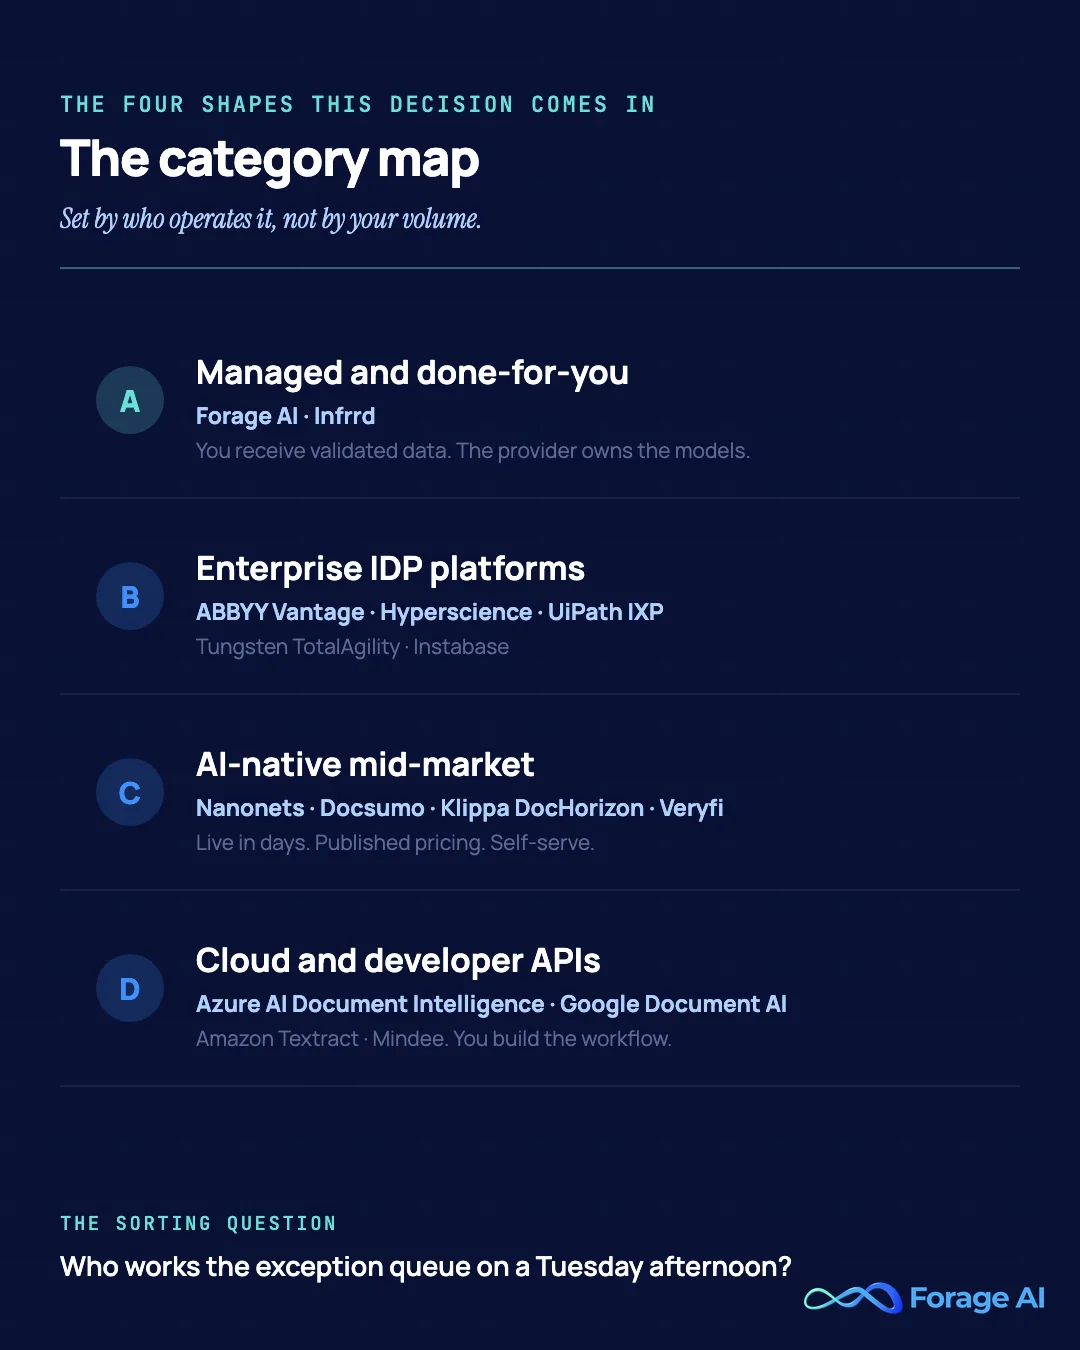The image size is (1080, 1350).
Task: Click 'Tungsten TotalAgility · Instabase' line
Action: (x=352, y=647)
